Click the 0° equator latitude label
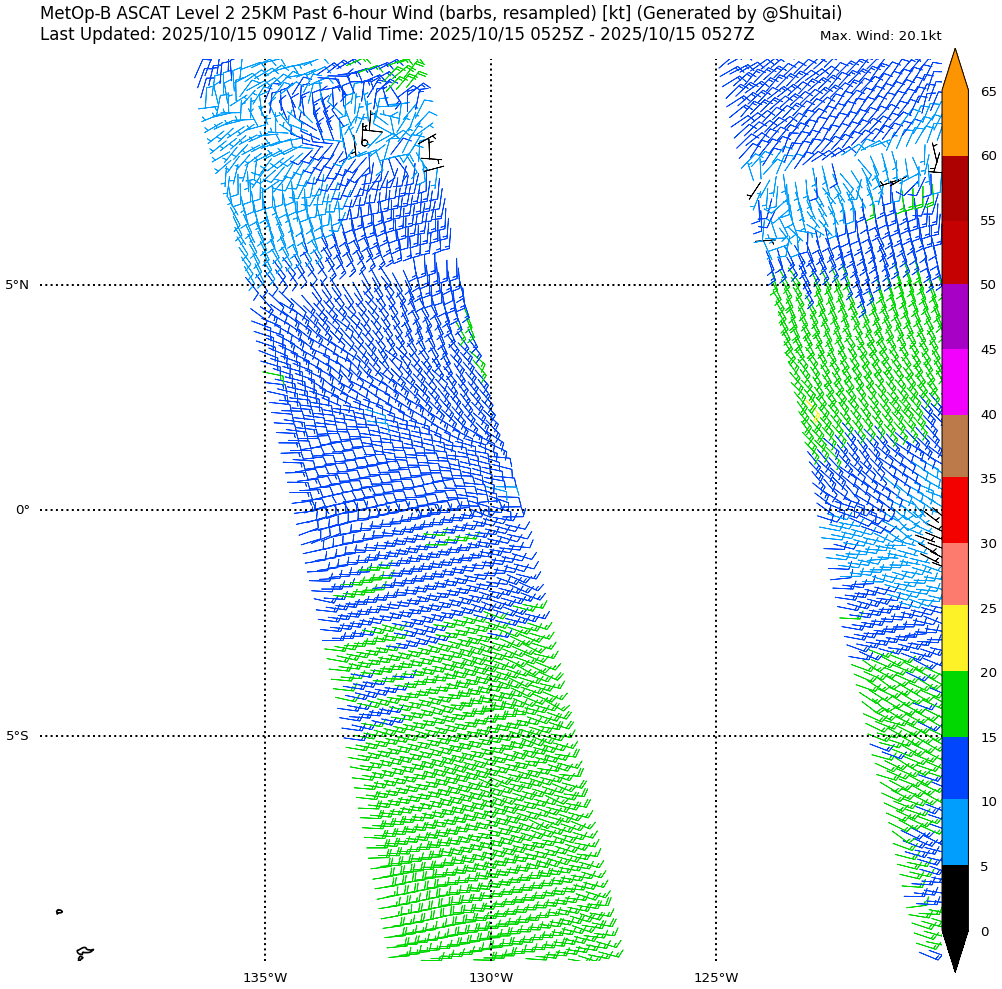The width and height of the screenshot is (1002, 989). [x=22, y=510]
